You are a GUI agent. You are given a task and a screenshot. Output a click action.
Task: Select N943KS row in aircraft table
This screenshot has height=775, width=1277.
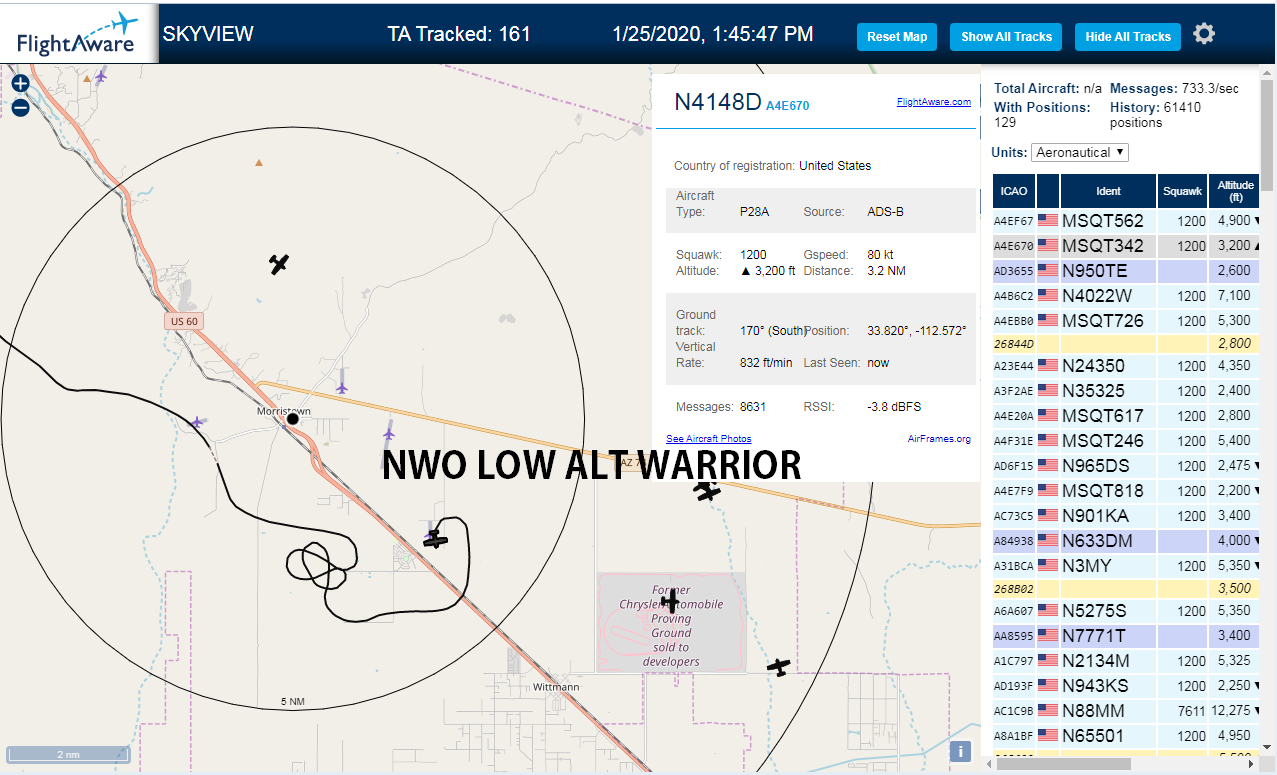[x=1127, y=685]
